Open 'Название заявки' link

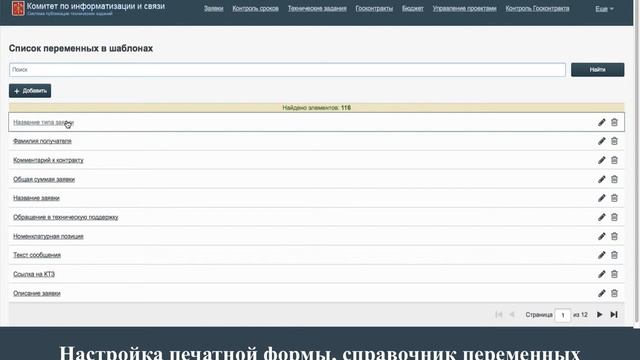(x=36, y=198)
